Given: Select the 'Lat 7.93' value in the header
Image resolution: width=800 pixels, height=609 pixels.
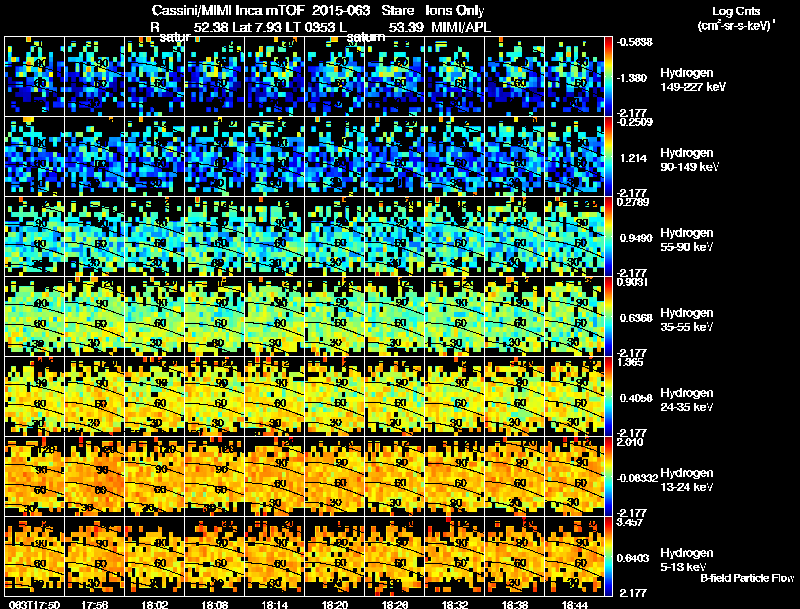Looking at the screenshot, I should [256, 27].
